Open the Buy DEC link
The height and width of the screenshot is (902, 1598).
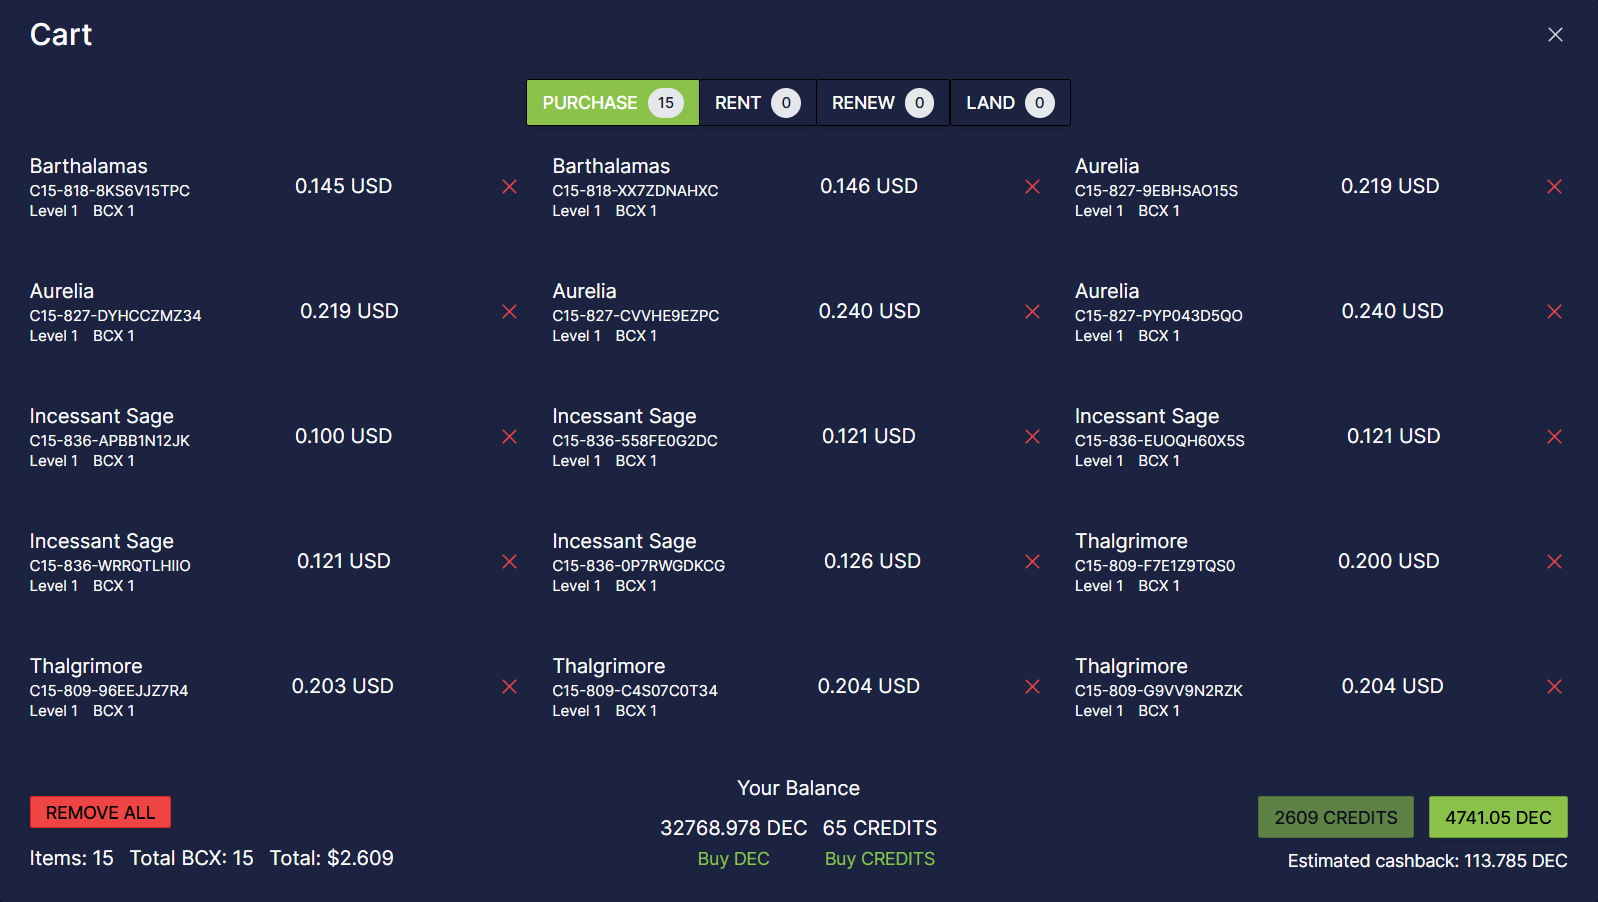(x=733, y=859)
